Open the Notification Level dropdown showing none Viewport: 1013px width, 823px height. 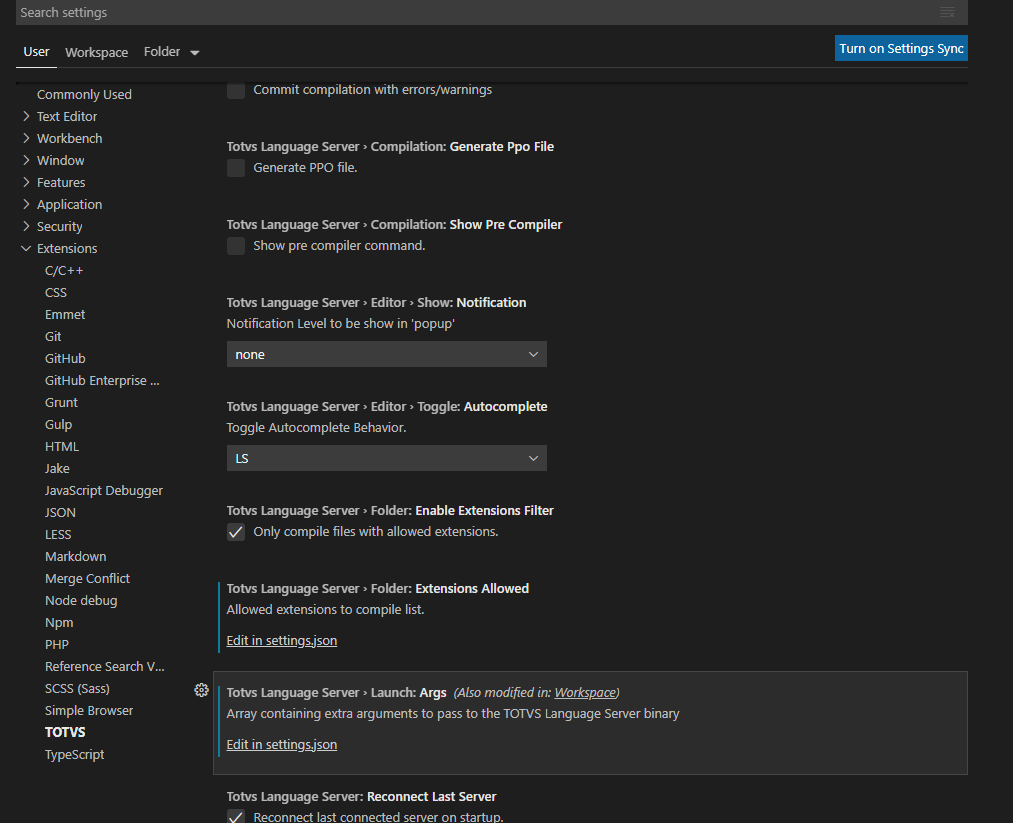[386, 354]
